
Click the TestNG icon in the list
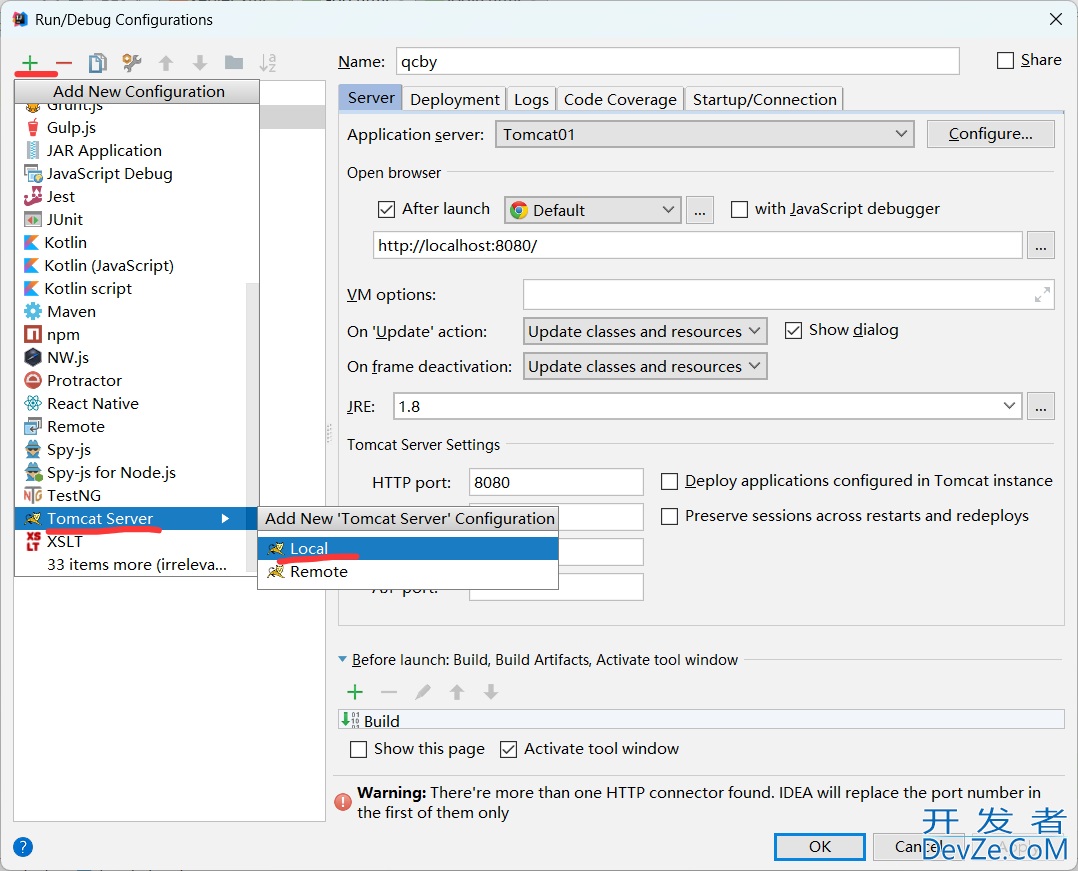click(x=33, y=496)
